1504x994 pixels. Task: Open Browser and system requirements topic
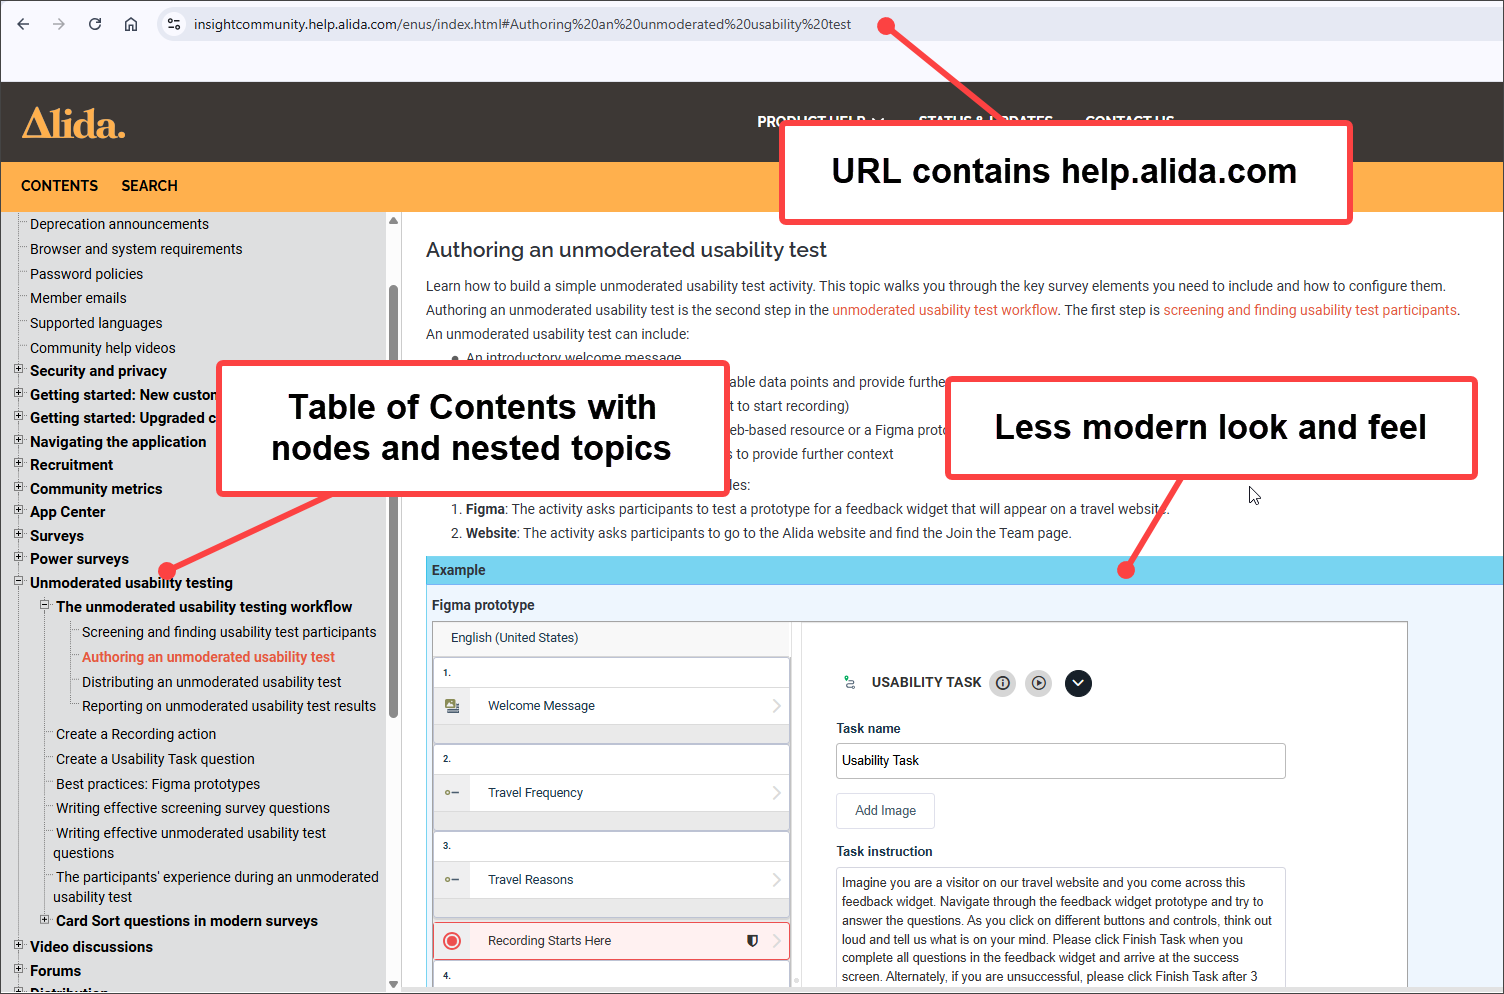click(x=136, y=249)
